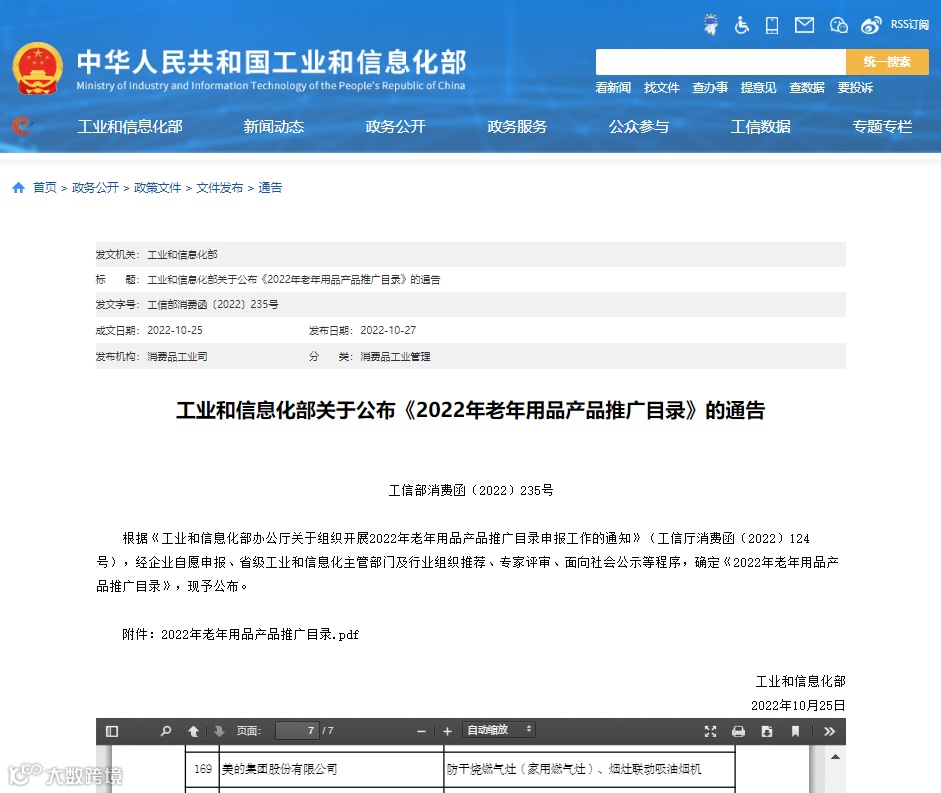Screen dimensions: 941x793
Task: Zoom in the PDF with plus button
Action: [x=447, y=731]
